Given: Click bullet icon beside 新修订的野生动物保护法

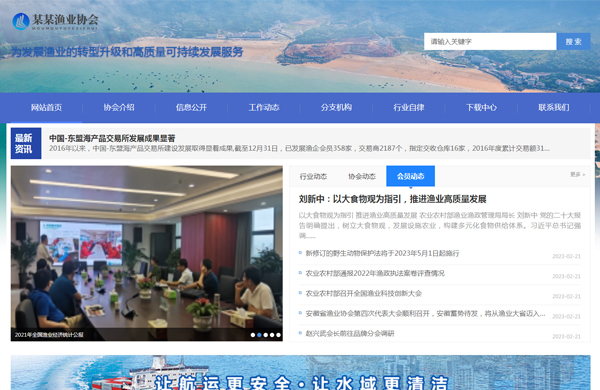Looking at the screenshot, I should click(x=300, y=253).
